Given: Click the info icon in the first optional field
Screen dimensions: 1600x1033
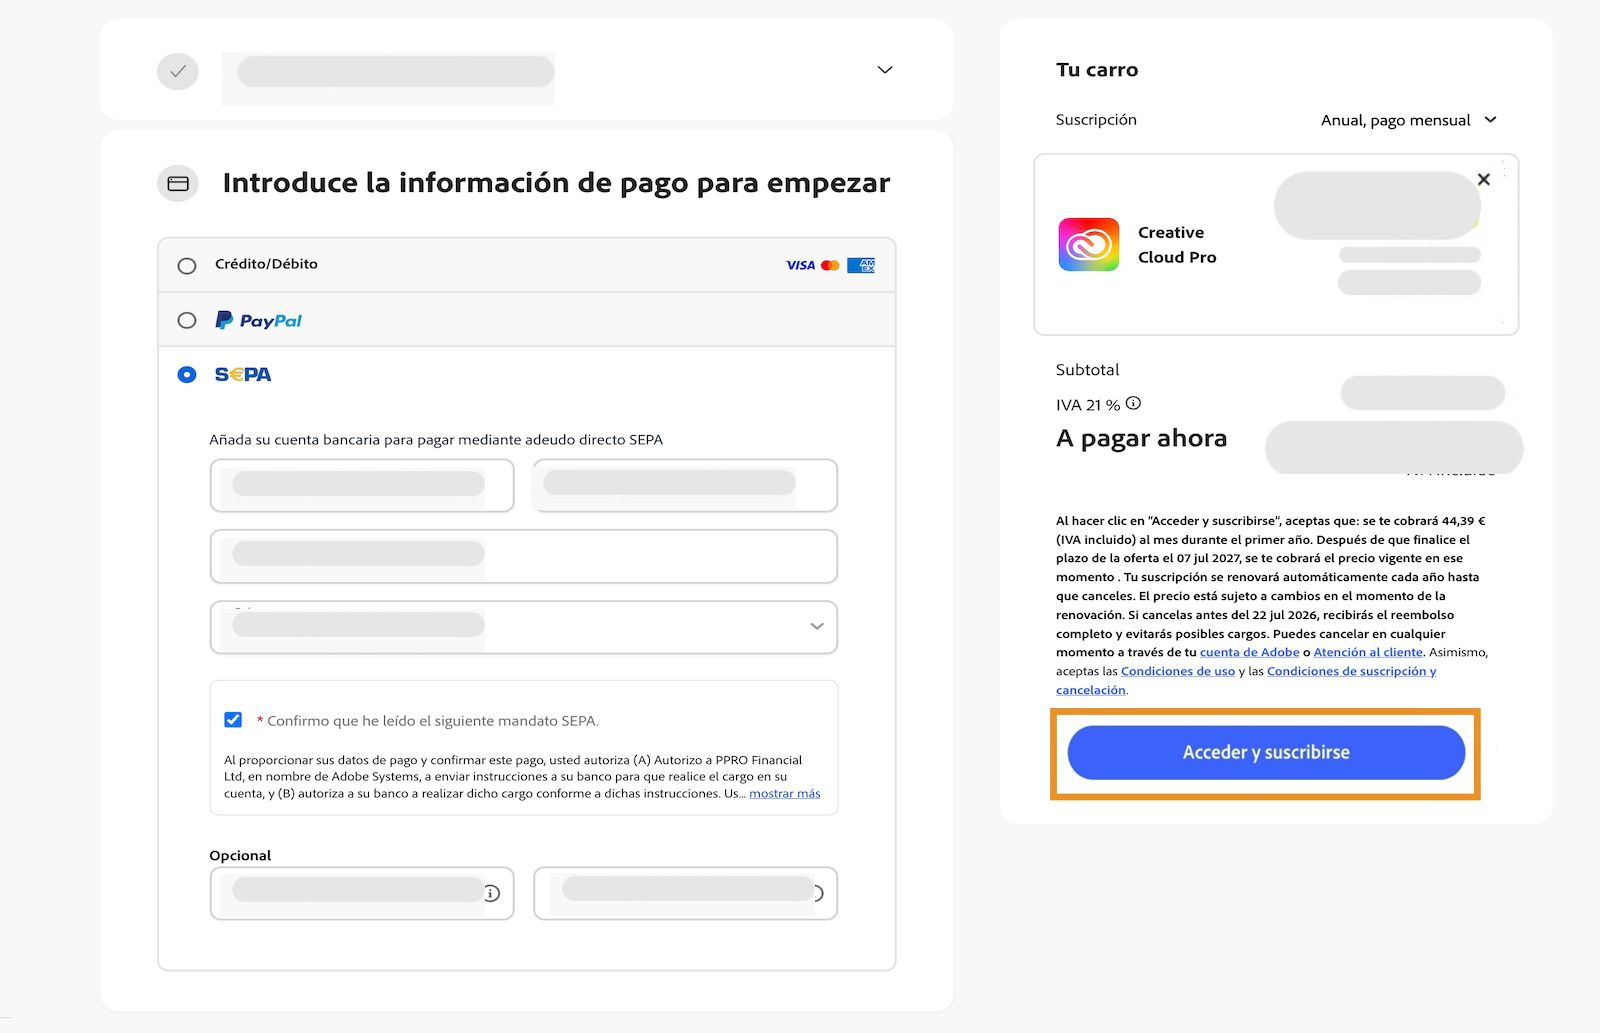Looking at the screenshot, I should (492, 893).
